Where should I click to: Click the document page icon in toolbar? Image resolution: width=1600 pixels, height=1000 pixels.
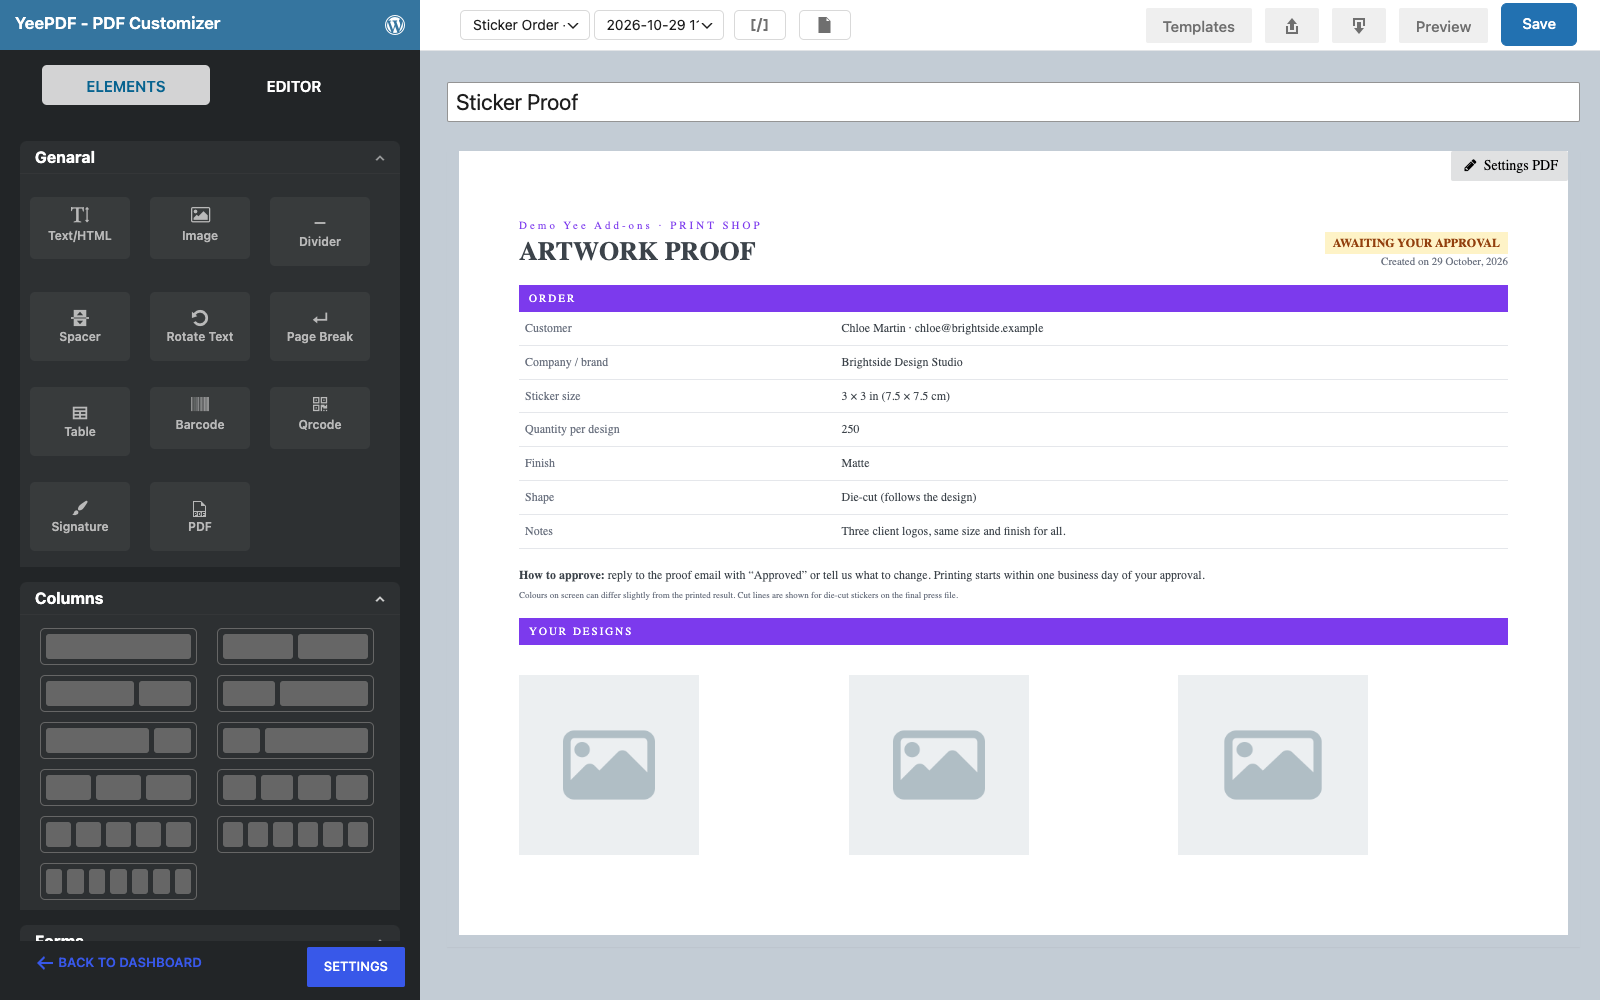click(825, 25)
